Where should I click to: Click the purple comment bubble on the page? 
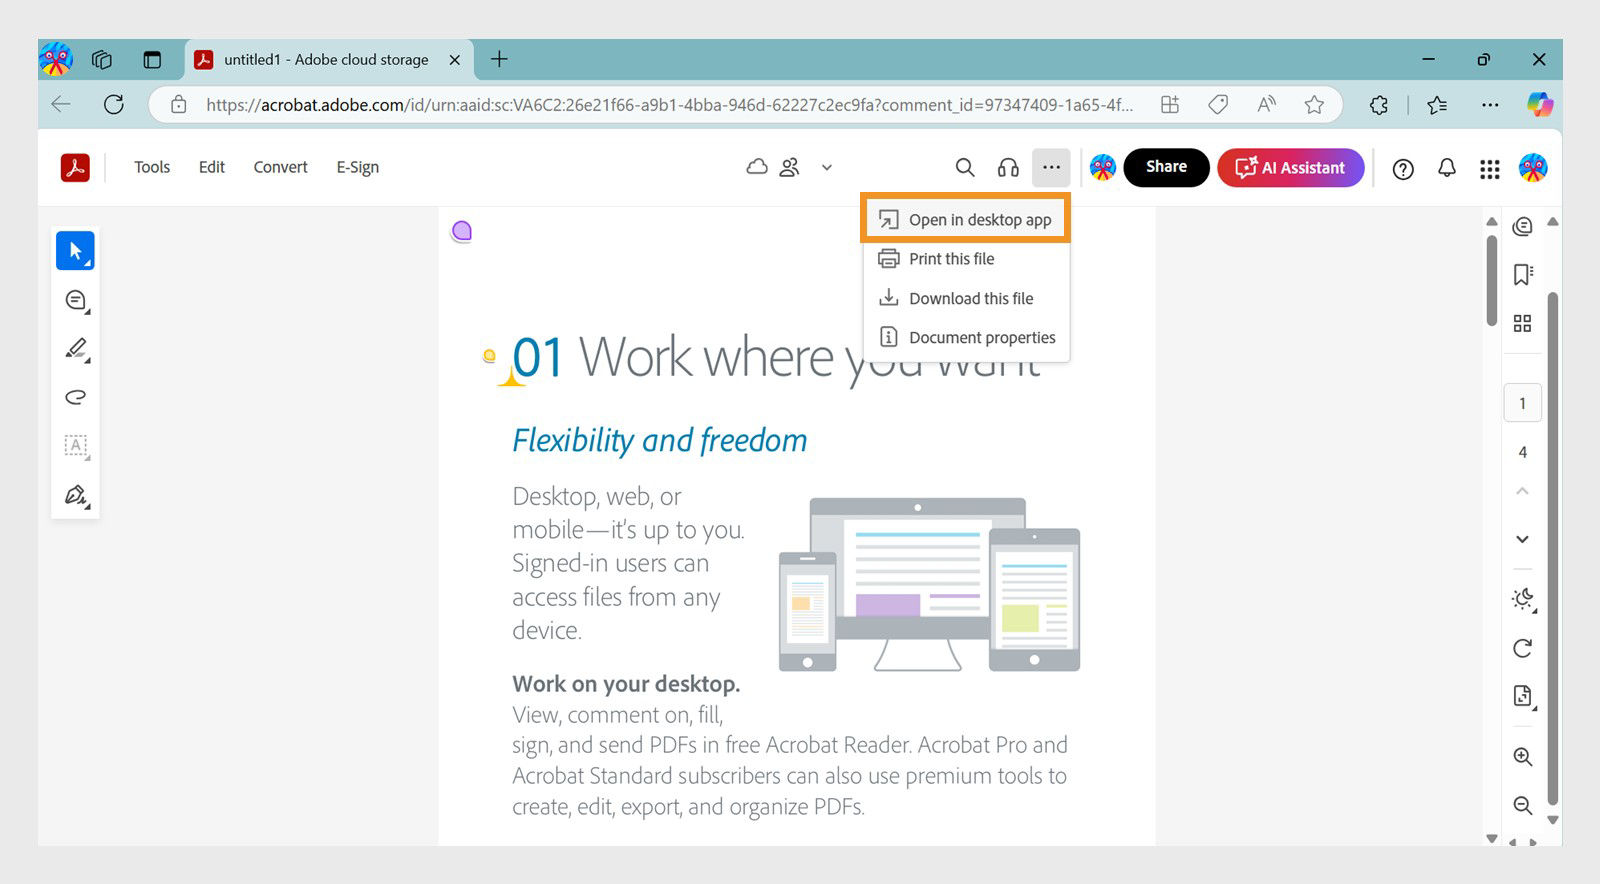(x=461, y=232)
